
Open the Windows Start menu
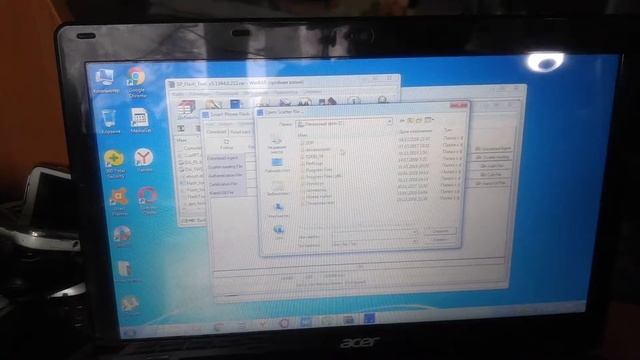130,333
